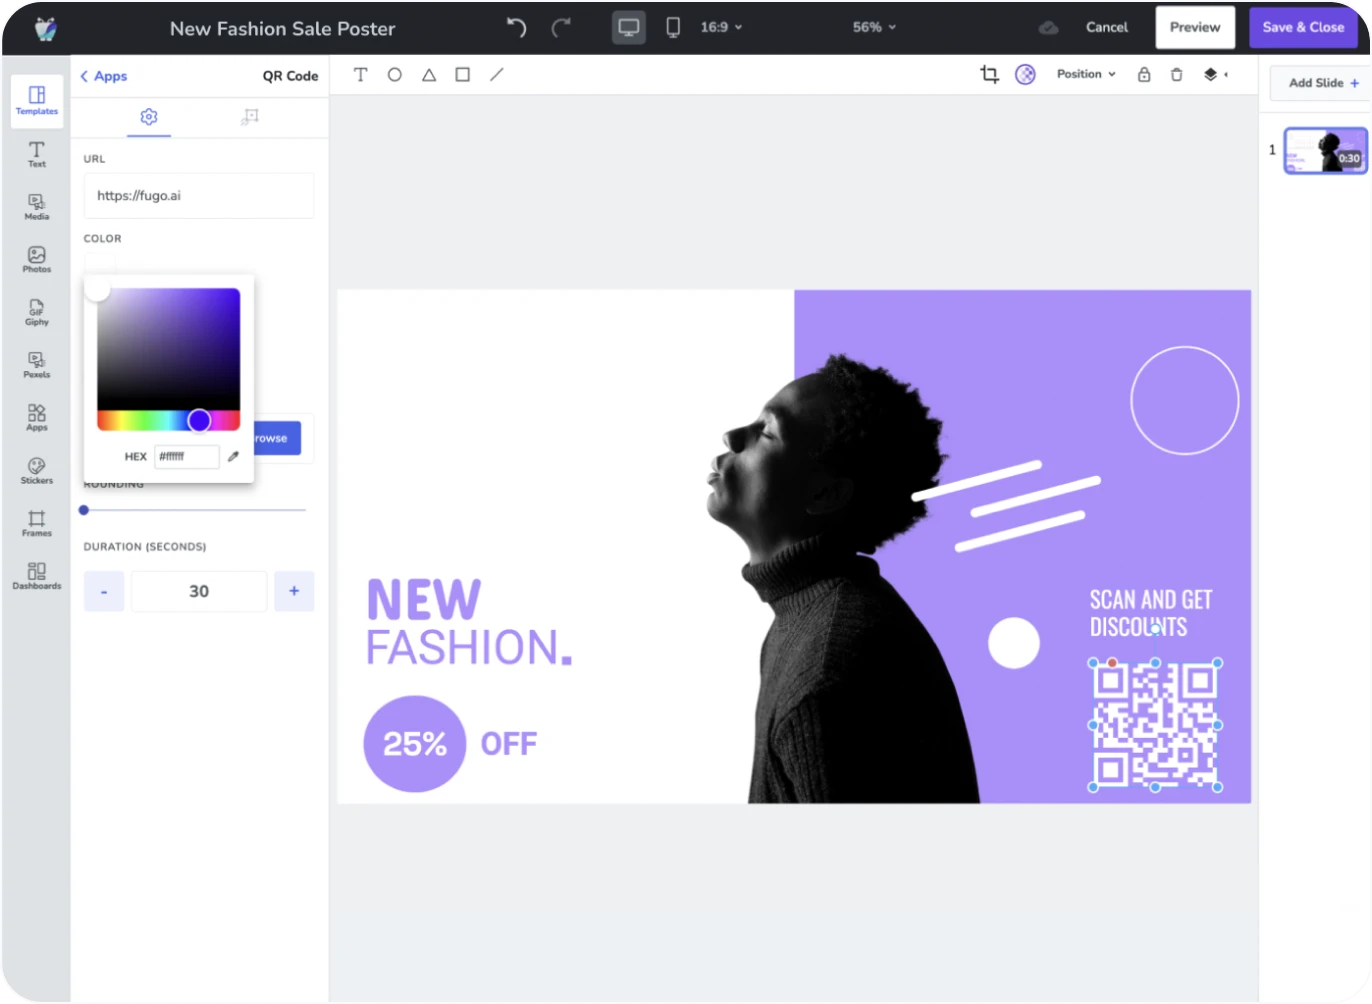The width and height of the screenshot is (1372, 1004).
Task: Select the square shape tool
Action: tap(463, 74)
